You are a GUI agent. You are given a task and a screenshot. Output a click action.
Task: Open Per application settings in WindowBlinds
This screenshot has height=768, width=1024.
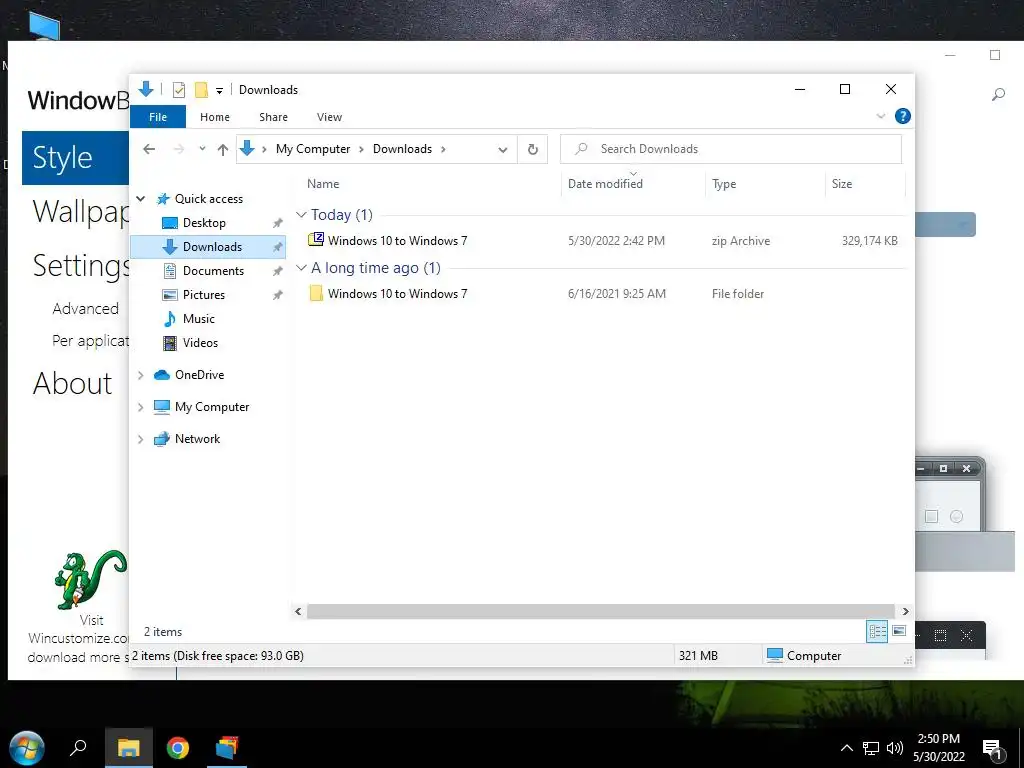point(91,341)
